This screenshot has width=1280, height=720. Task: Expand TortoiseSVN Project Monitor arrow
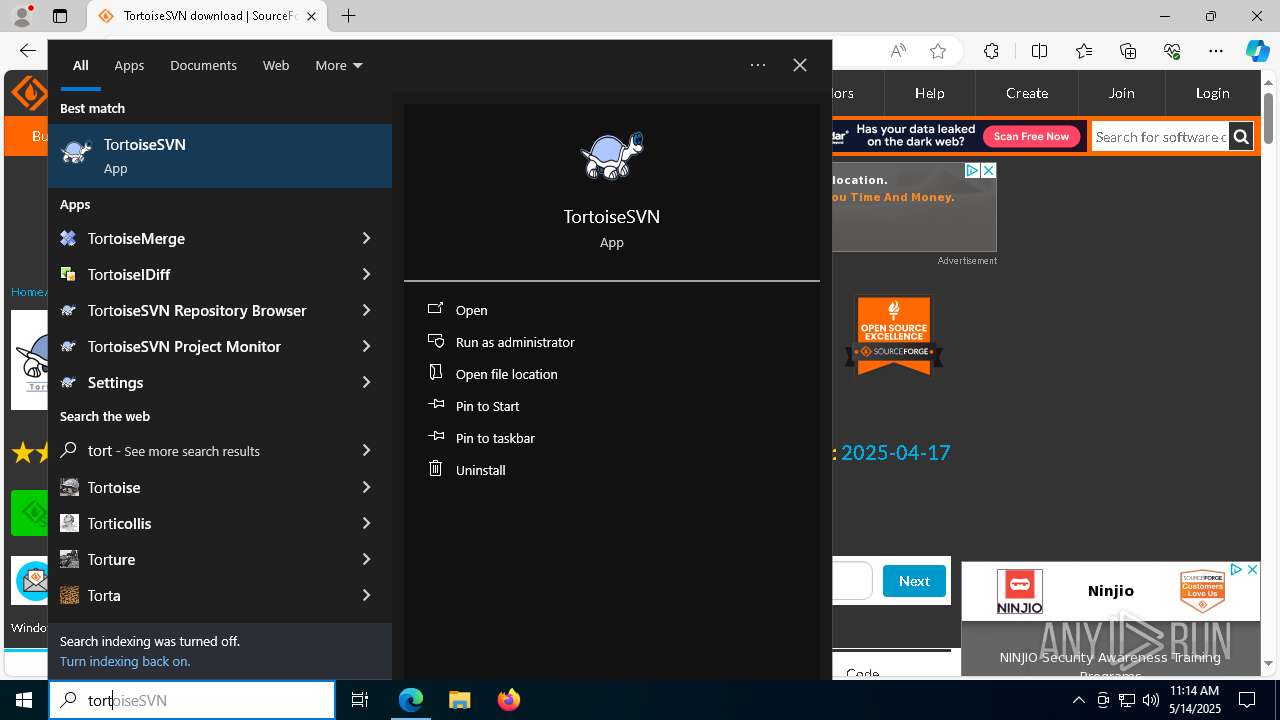pos(366,346)
